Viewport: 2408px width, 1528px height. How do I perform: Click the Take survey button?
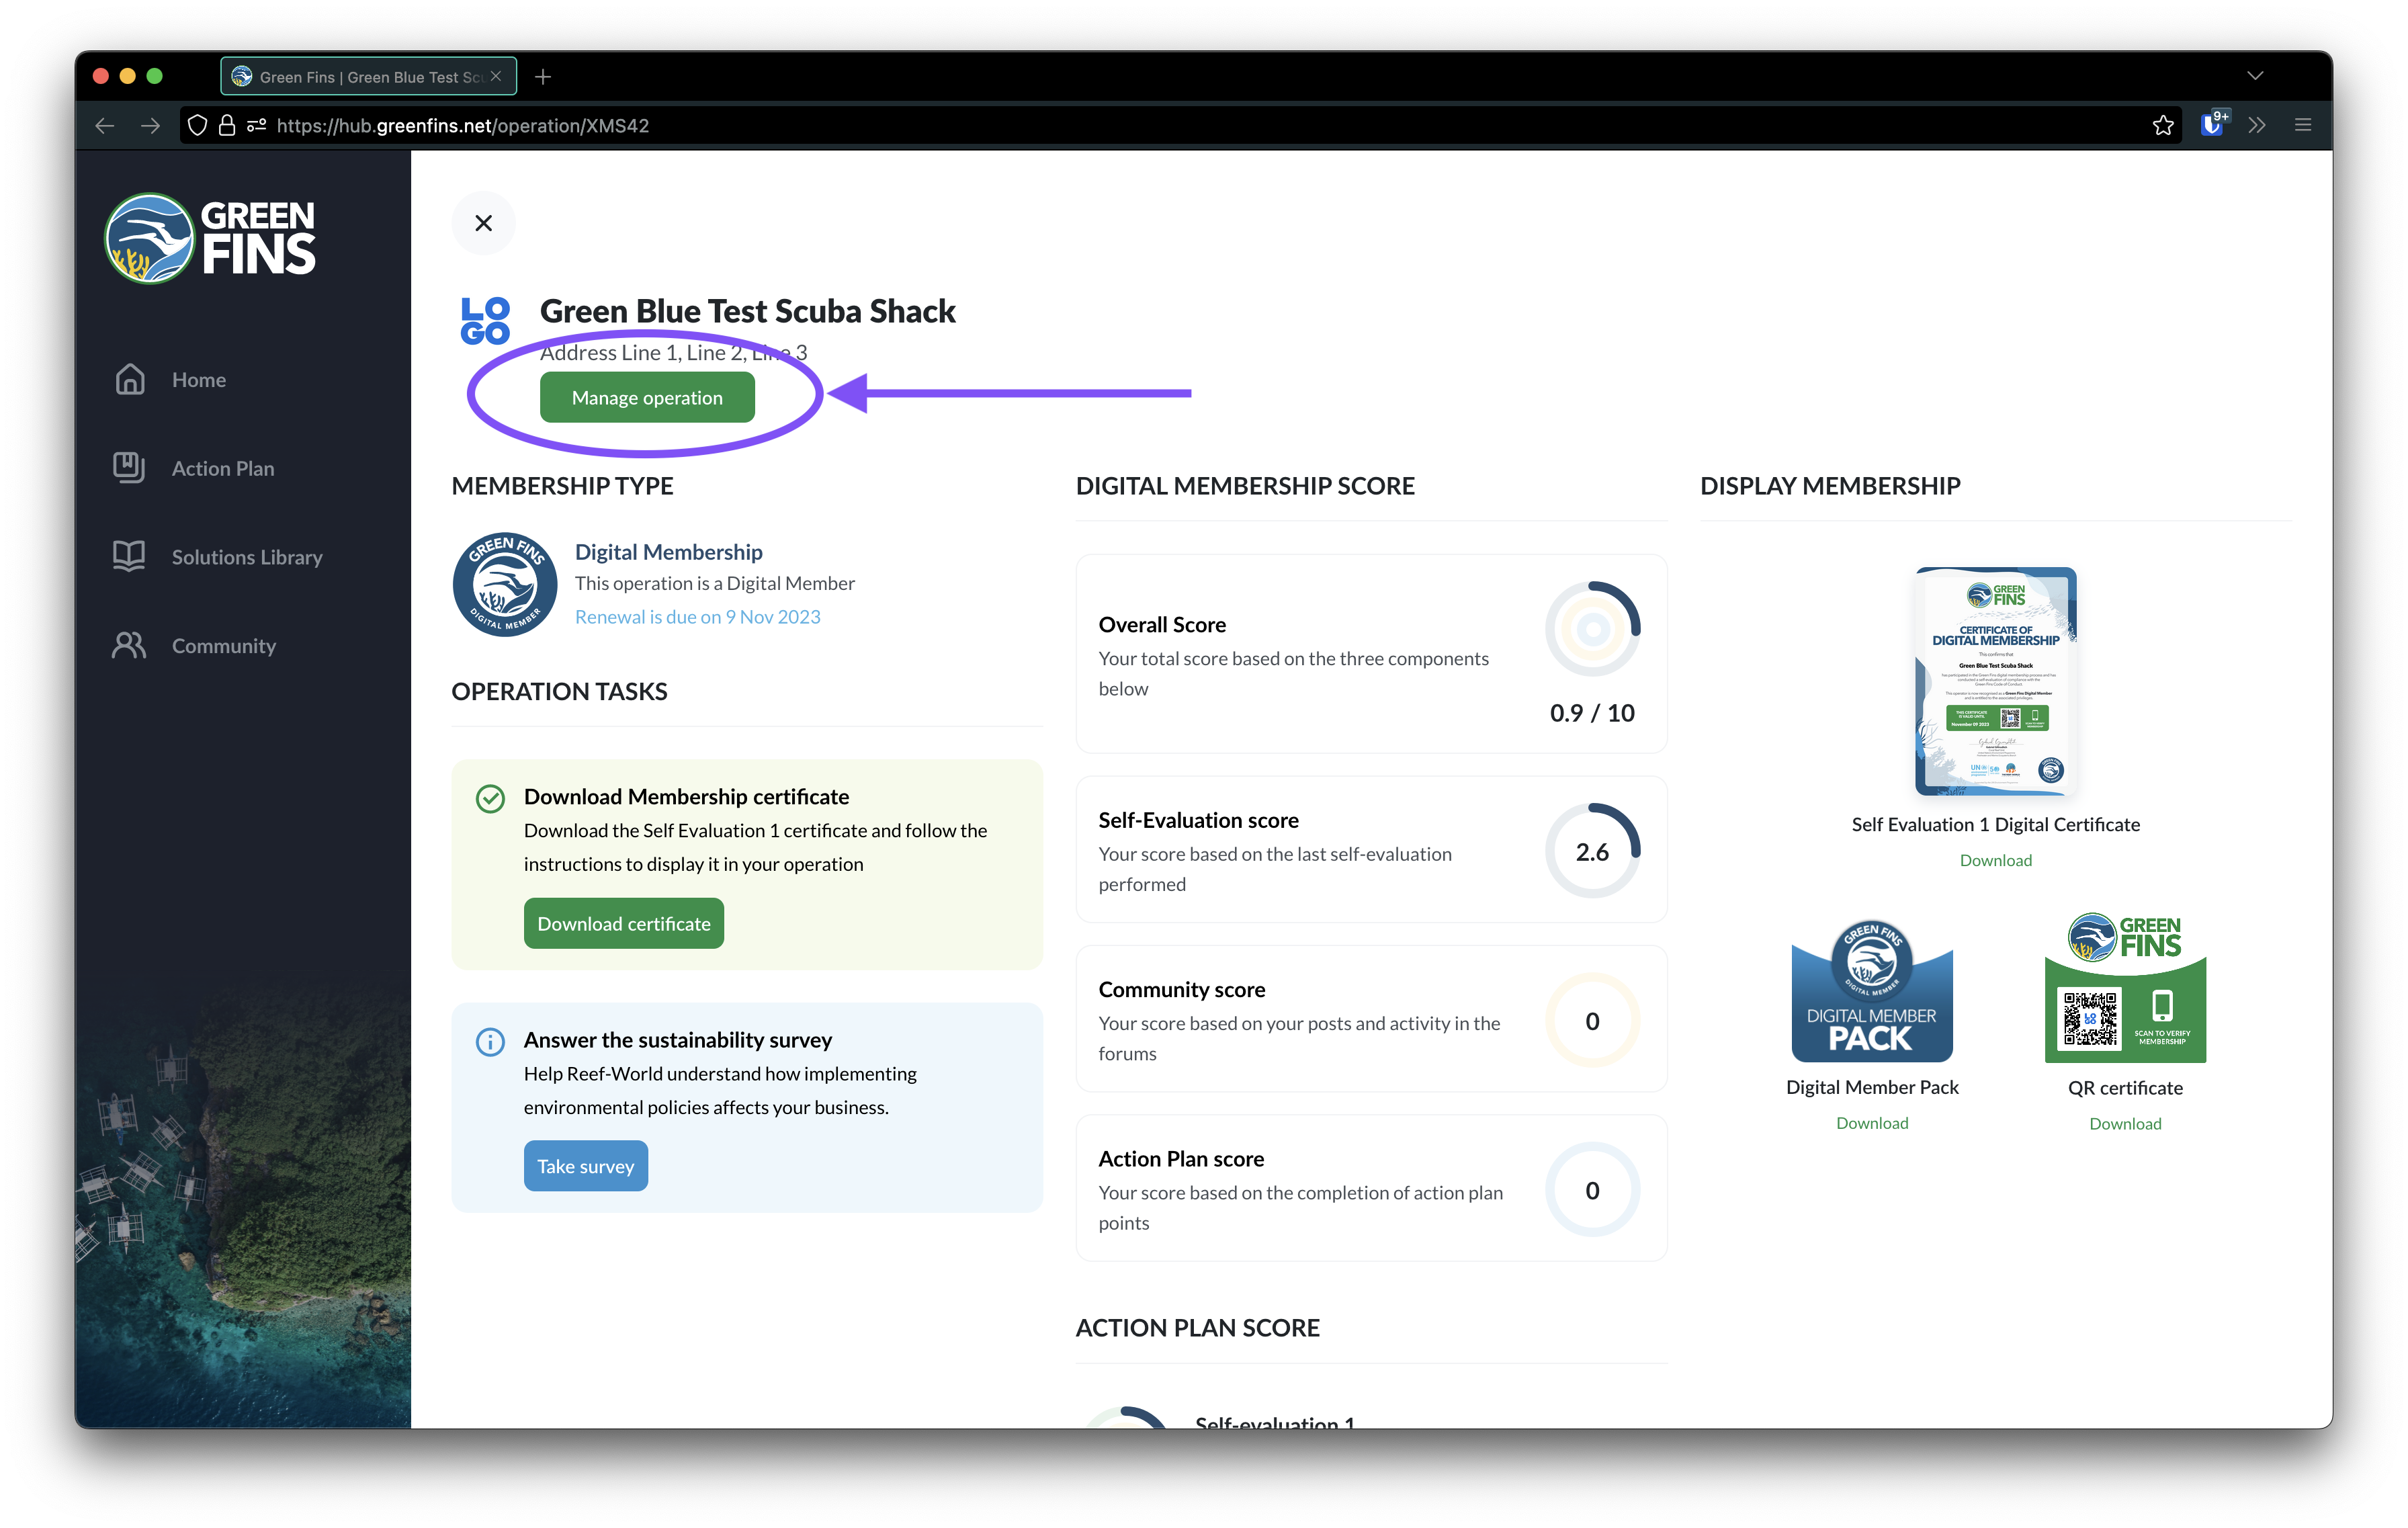pyautogui.click(x=585, y=1166)
